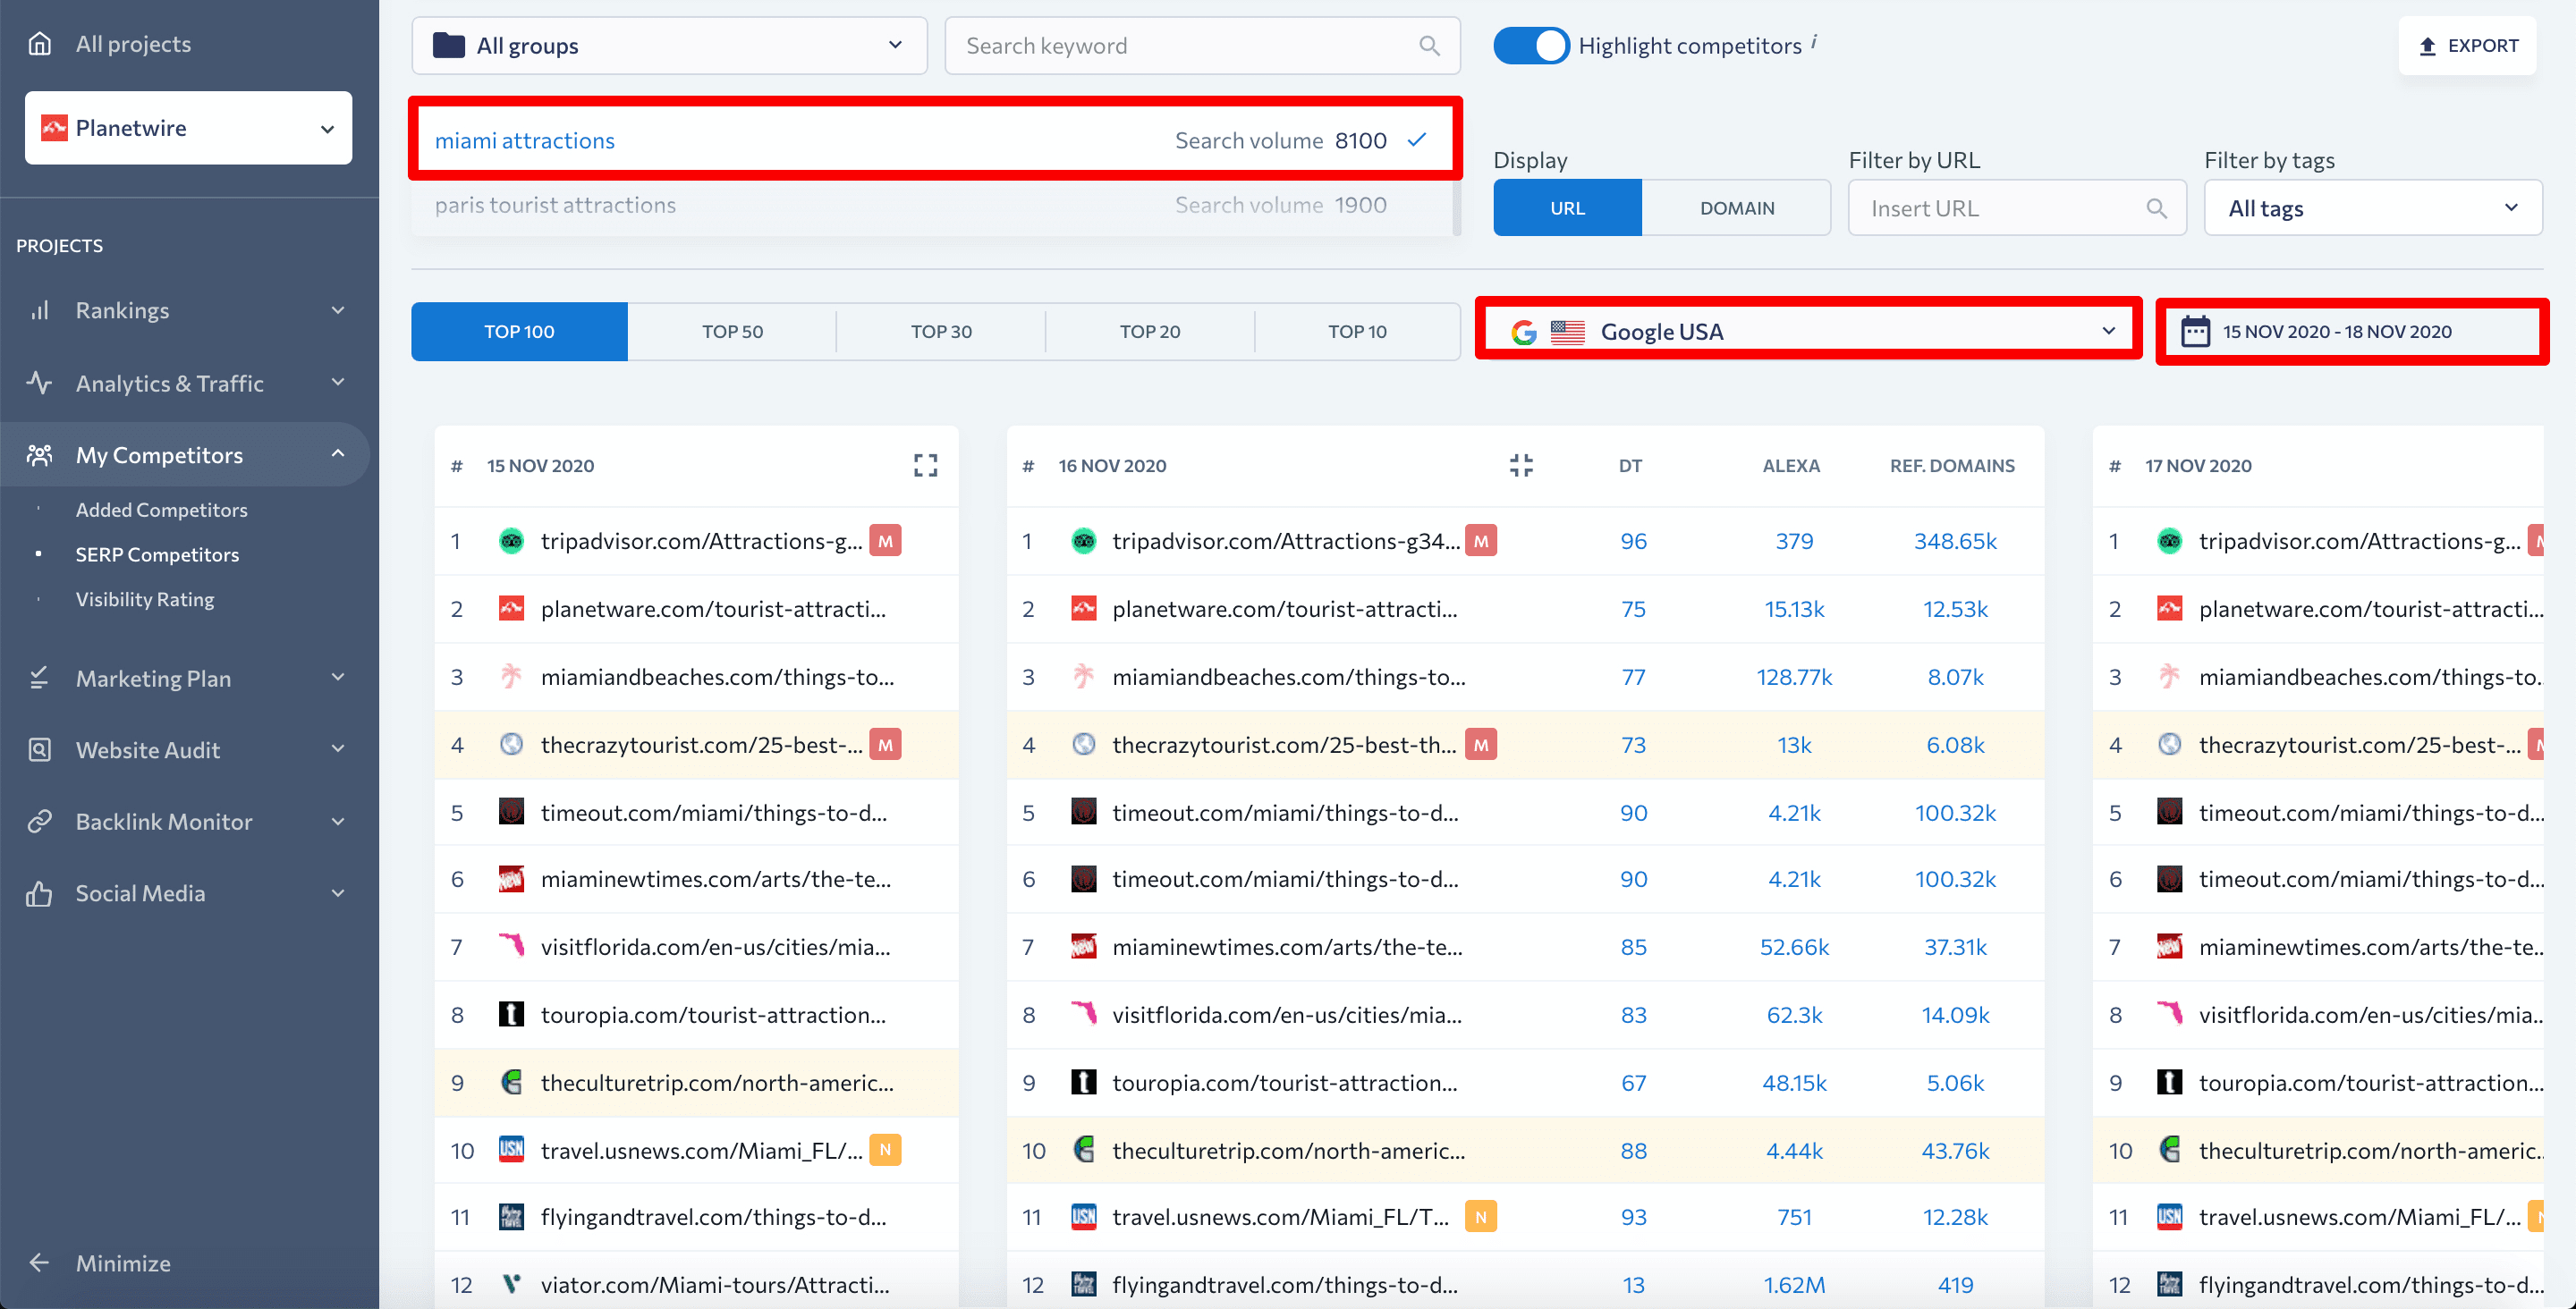Expand the Backlink Monitor chevron
The height and width of the screenshot is (1309, 2576).
coord(338,822)
